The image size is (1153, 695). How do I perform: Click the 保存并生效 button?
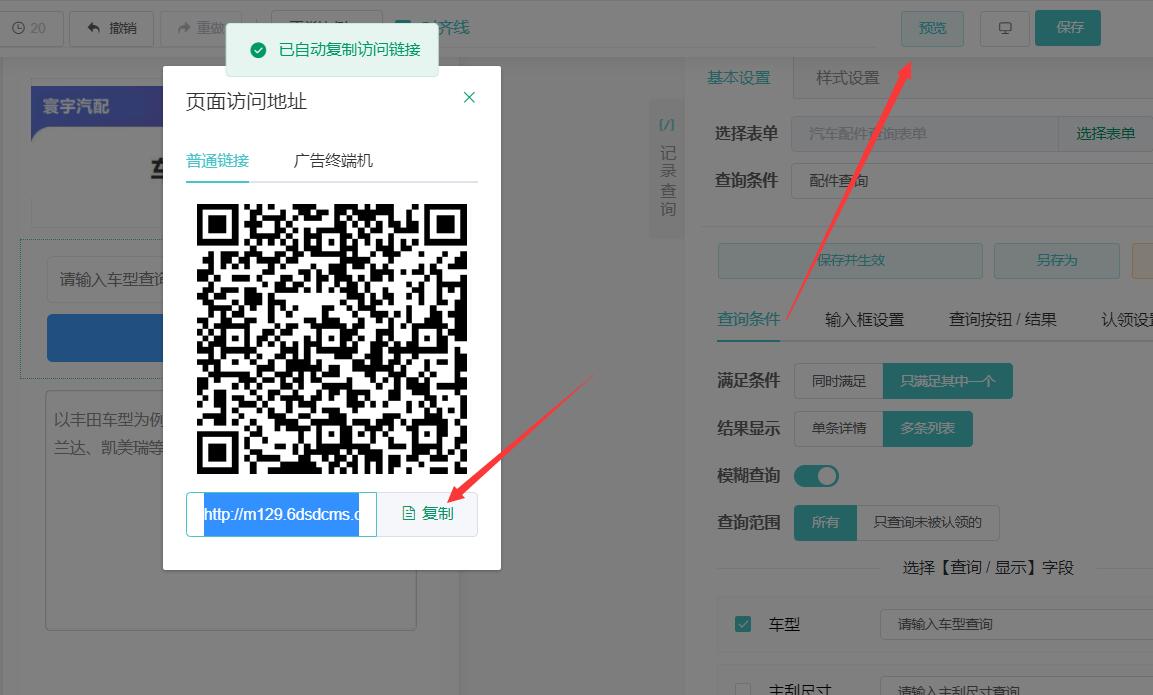pos(850,260)
